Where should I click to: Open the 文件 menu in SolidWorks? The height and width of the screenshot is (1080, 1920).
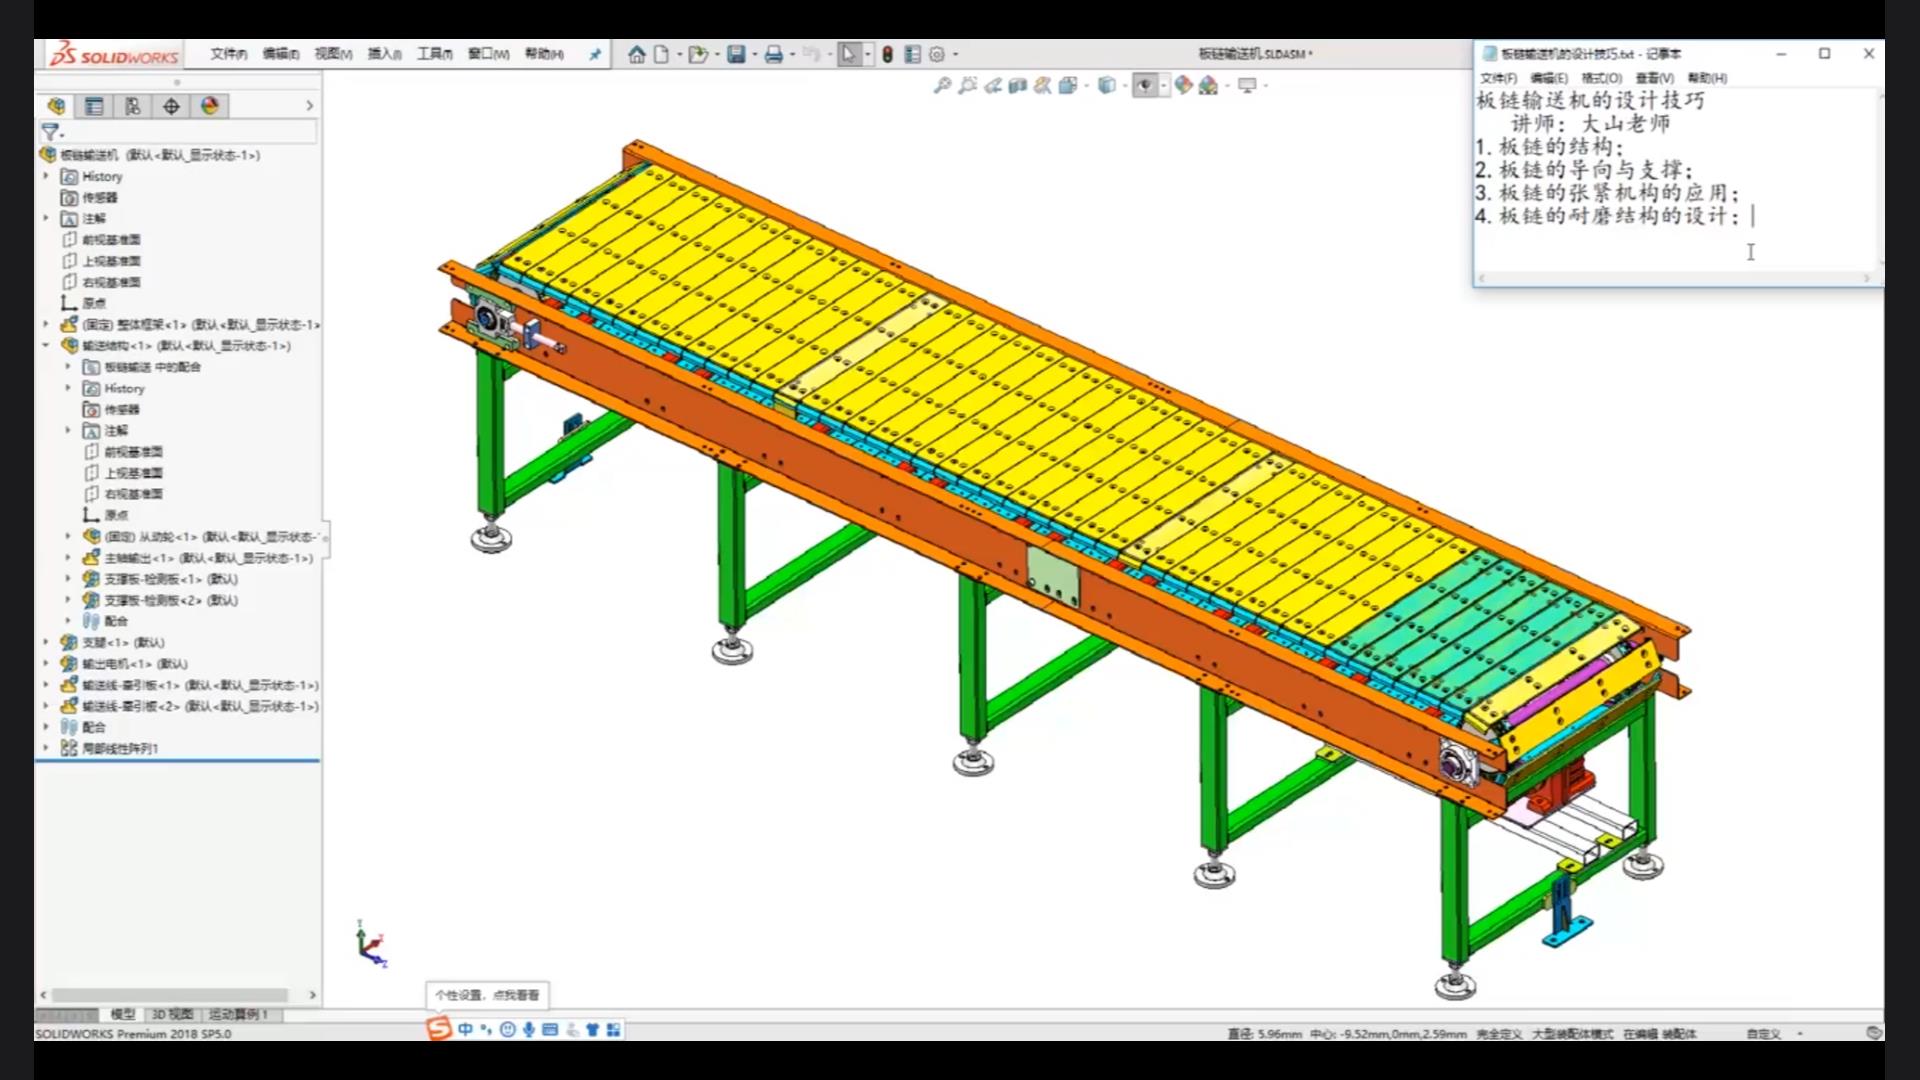pos(229,54)
